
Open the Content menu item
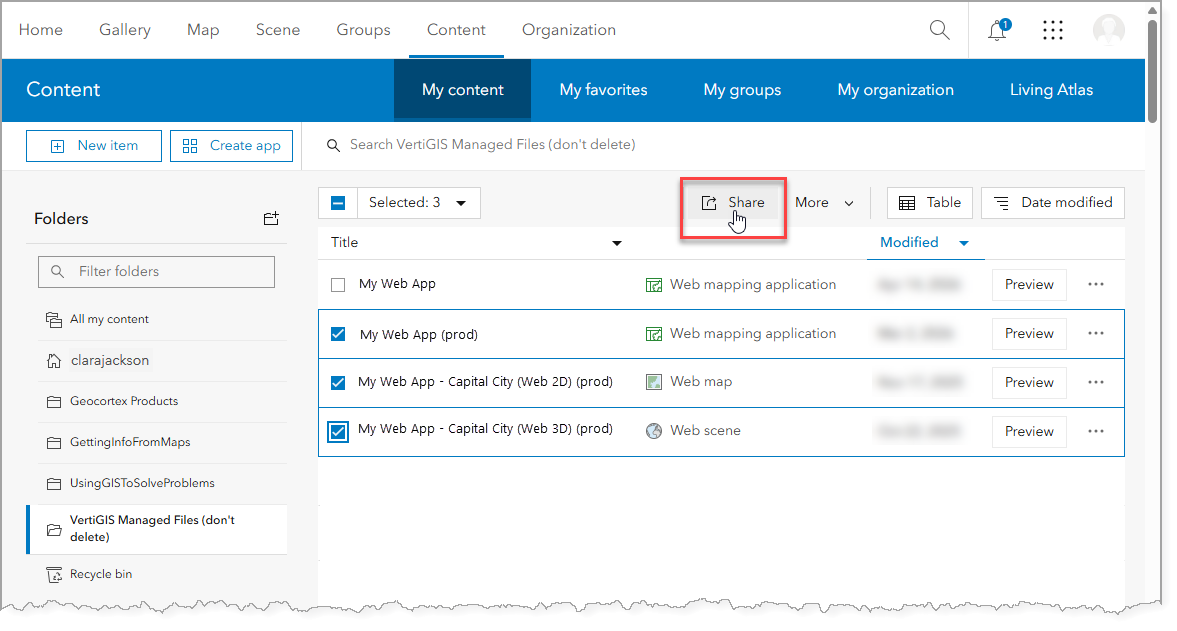[456, 30]
